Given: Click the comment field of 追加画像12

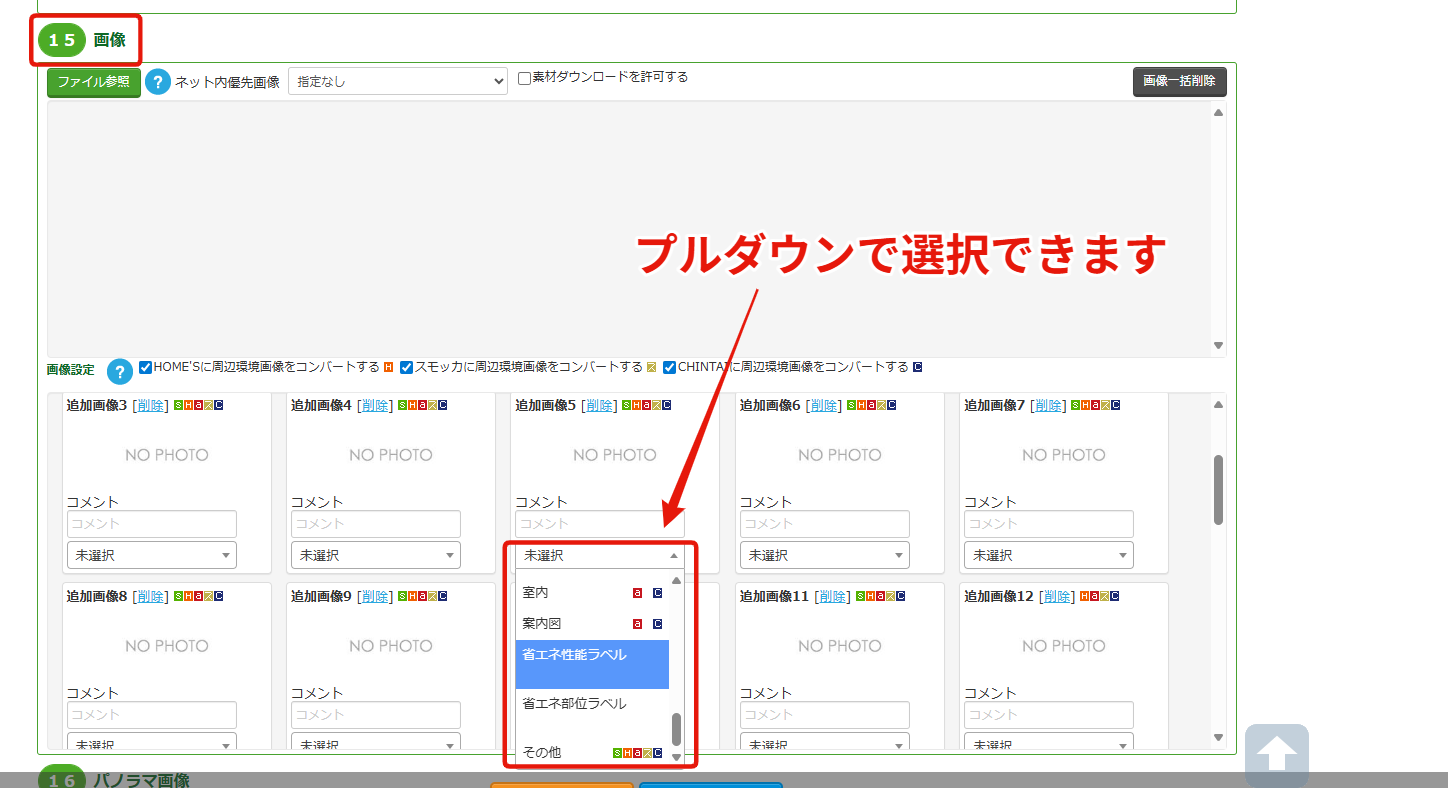Looking at the screenshot, I should coord(1049,715).
